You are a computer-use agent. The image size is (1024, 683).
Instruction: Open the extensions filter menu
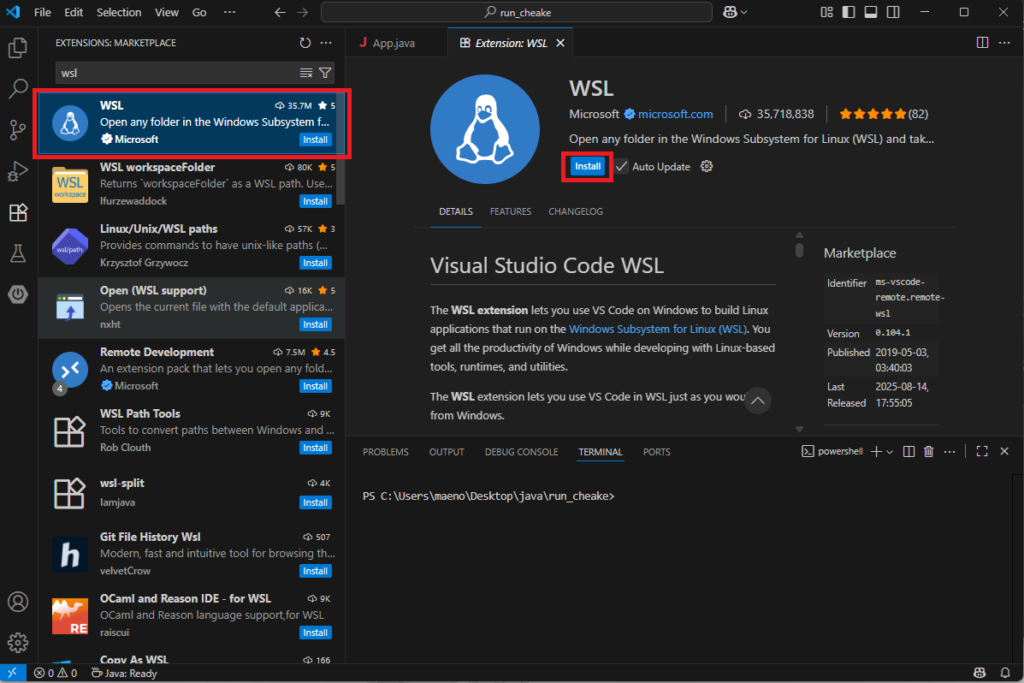point(325,73)
